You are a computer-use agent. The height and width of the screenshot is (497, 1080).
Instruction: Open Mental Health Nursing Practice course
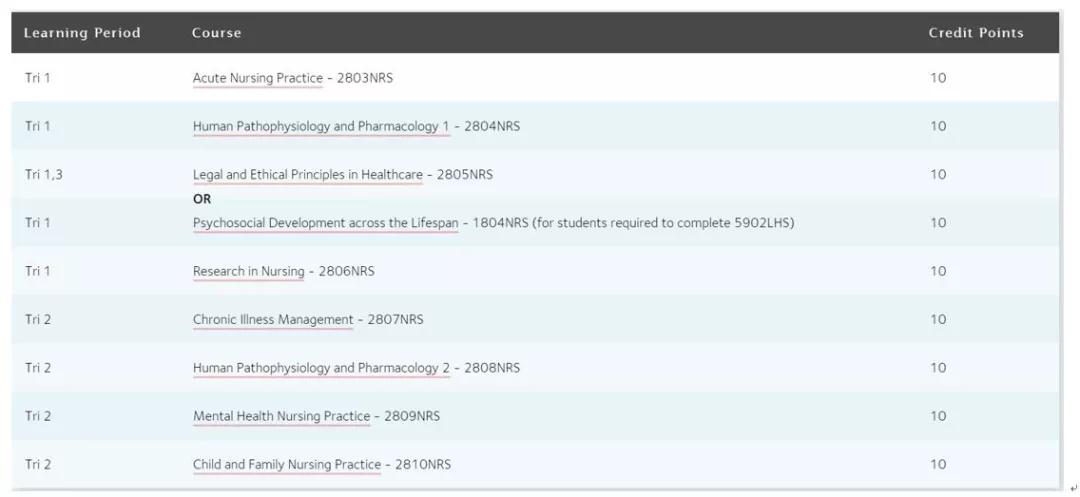click(281, 416)
